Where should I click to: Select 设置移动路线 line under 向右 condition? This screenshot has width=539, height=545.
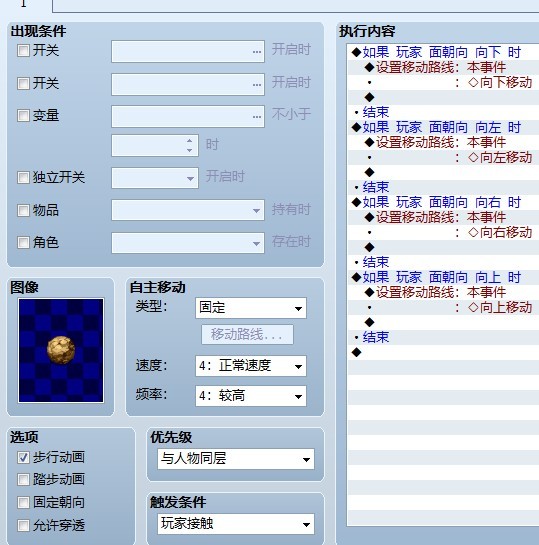(443, 218)
